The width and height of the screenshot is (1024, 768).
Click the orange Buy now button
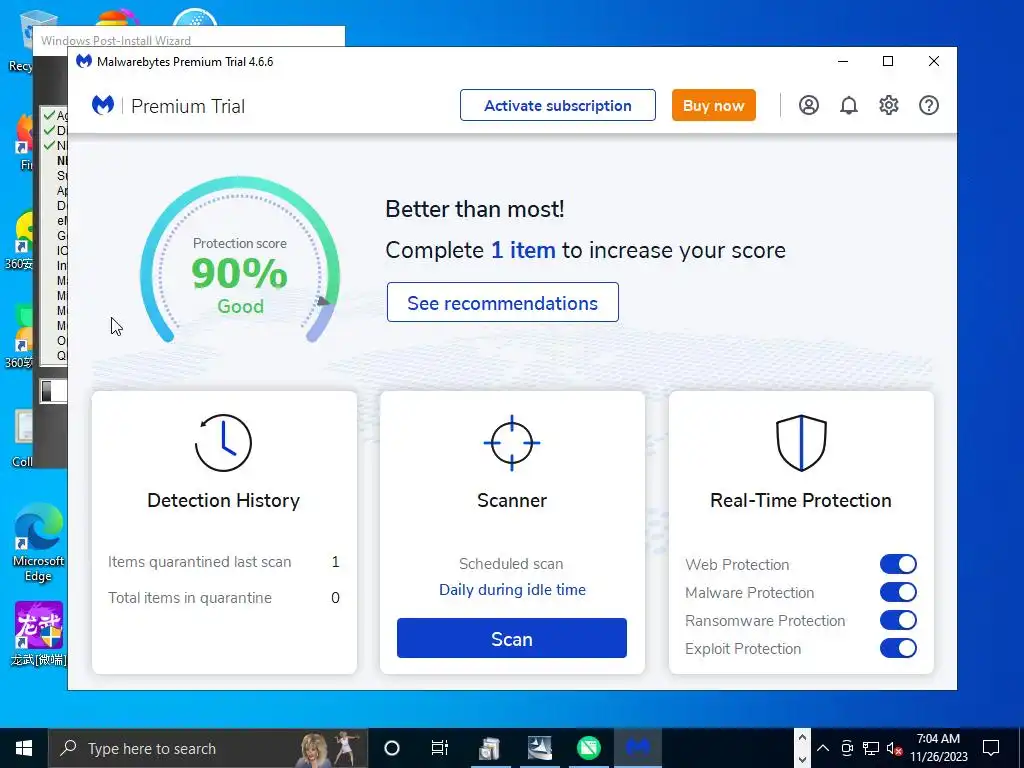click(714, 105)
